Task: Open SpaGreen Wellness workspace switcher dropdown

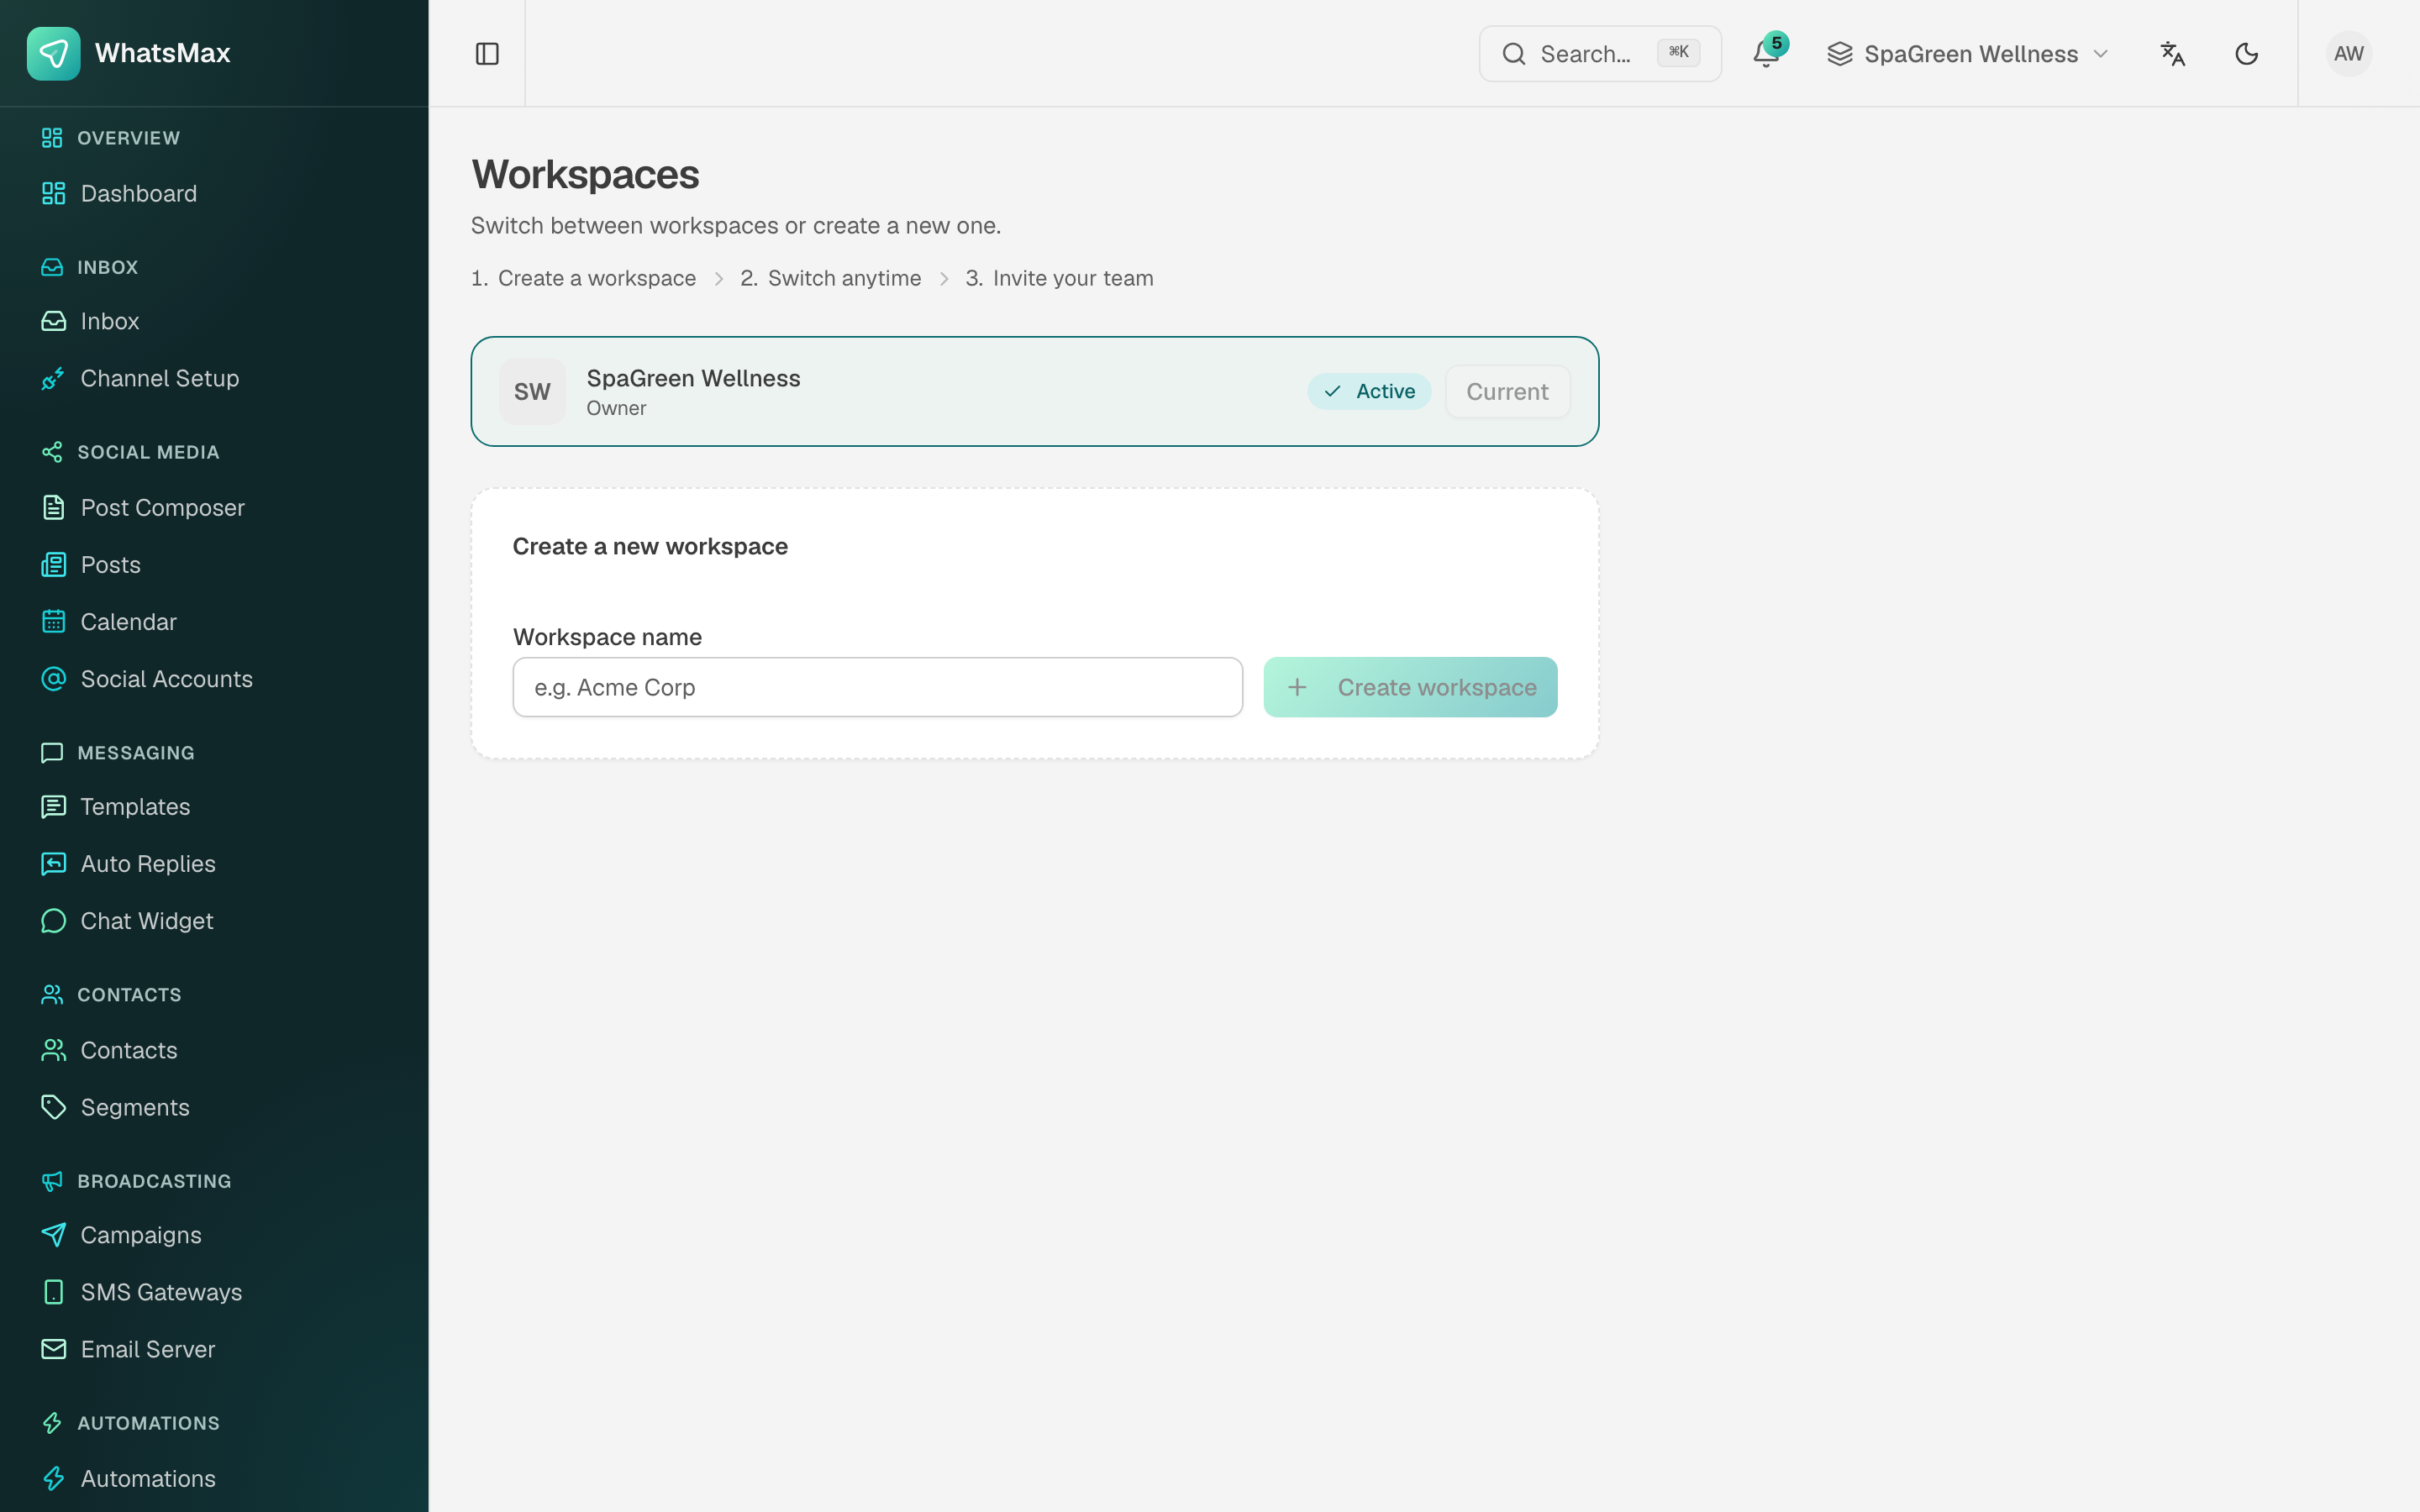Action: pos(1967,54)
